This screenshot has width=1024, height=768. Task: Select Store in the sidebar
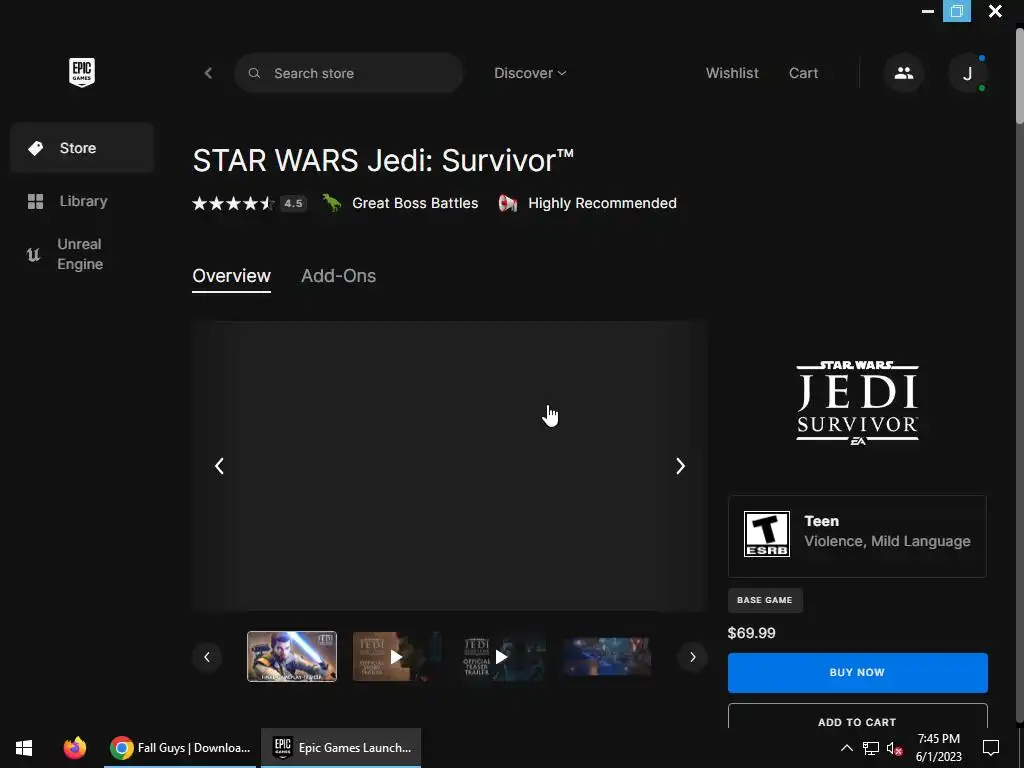[82, 148]
